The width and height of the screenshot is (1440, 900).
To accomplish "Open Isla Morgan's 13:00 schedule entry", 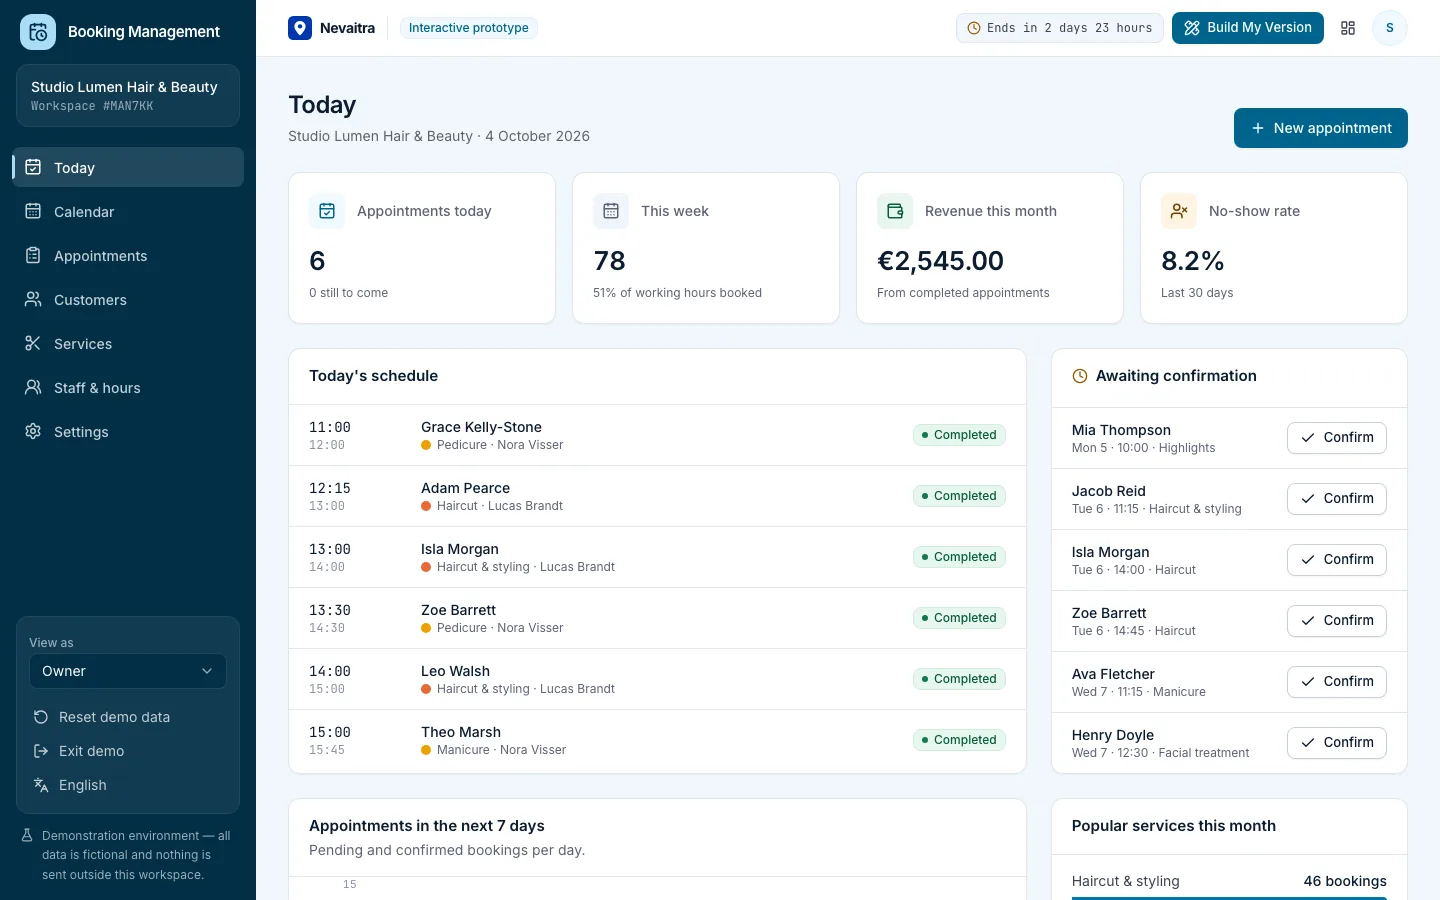I will click(657, 557).
